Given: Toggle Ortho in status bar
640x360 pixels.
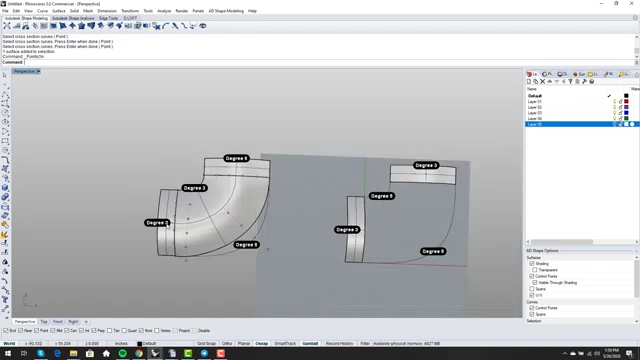Looking at the screenshot, I should click(x=227, y=344).
